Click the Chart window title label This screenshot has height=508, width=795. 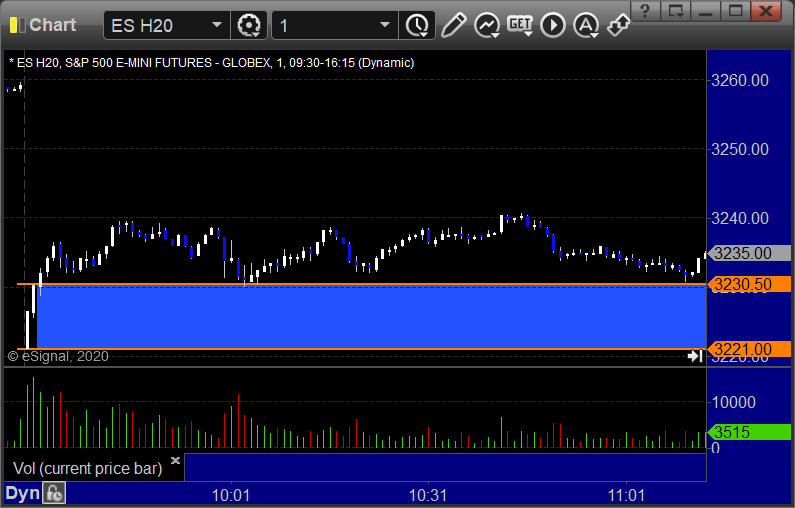pos(52,25)
